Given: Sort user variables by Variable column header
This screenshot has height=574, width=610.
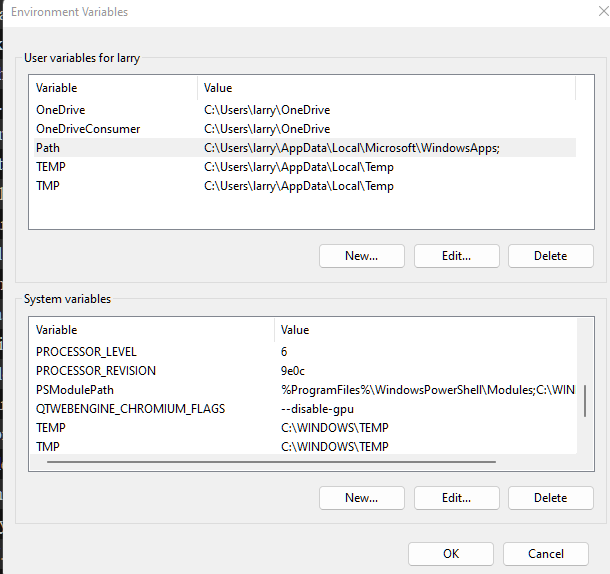Looking at the screenshot, I should click(x=112, y=88).
